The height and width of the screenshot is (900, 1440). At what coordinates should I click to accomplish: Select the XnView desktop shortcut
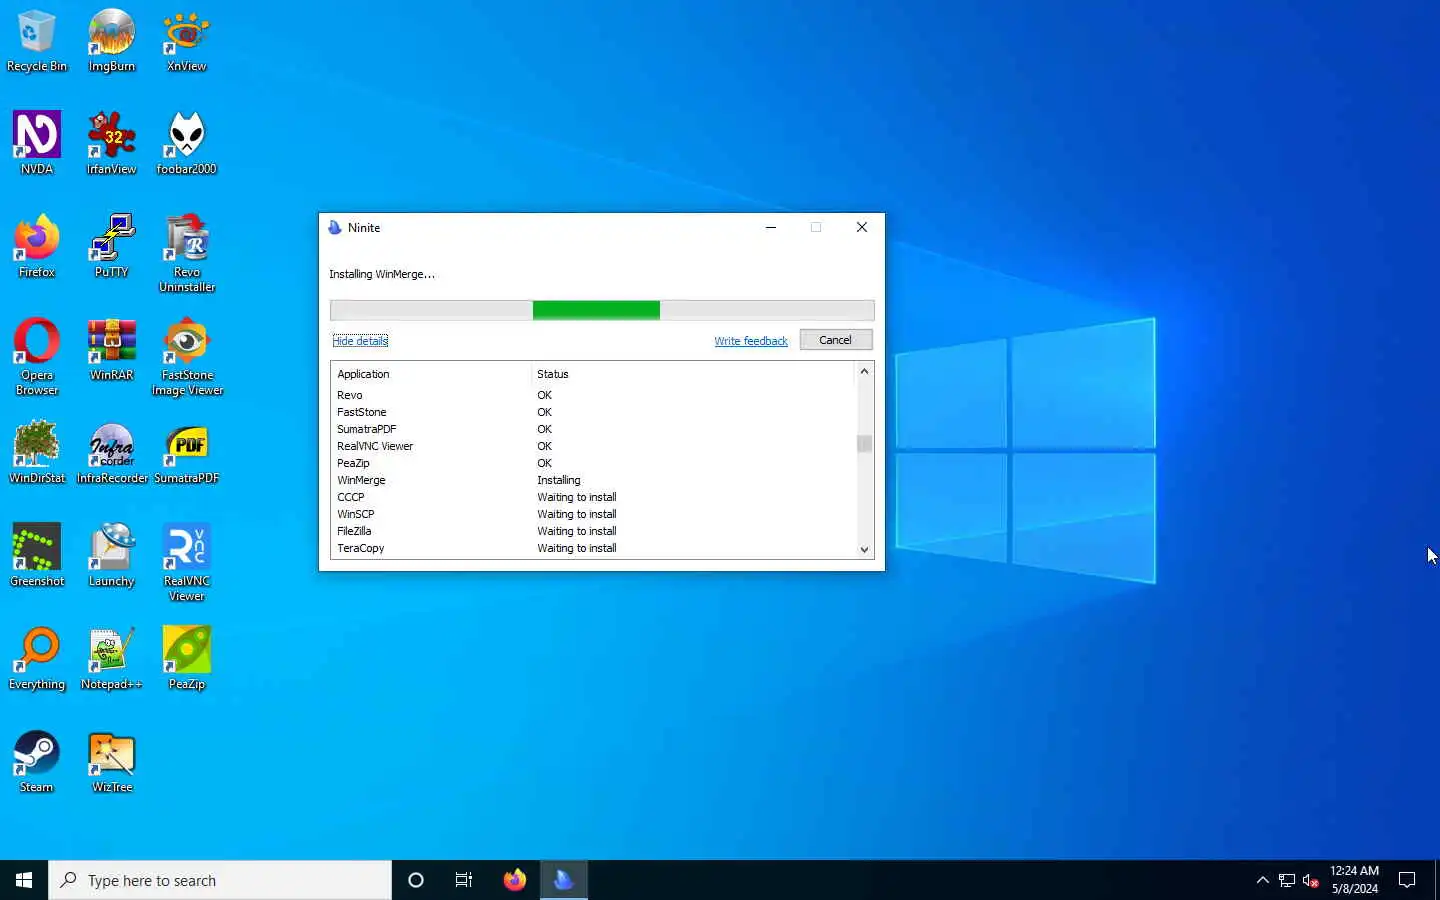[x=186, y=41]
